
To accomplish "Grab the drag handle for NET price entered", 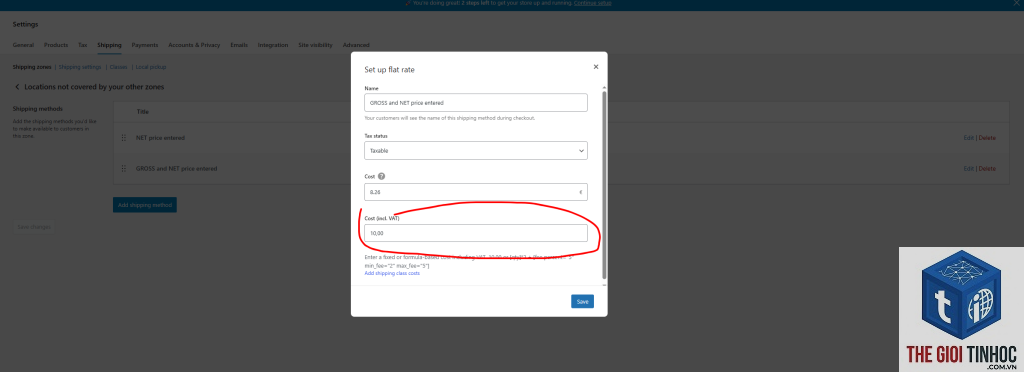I will 123,138.
